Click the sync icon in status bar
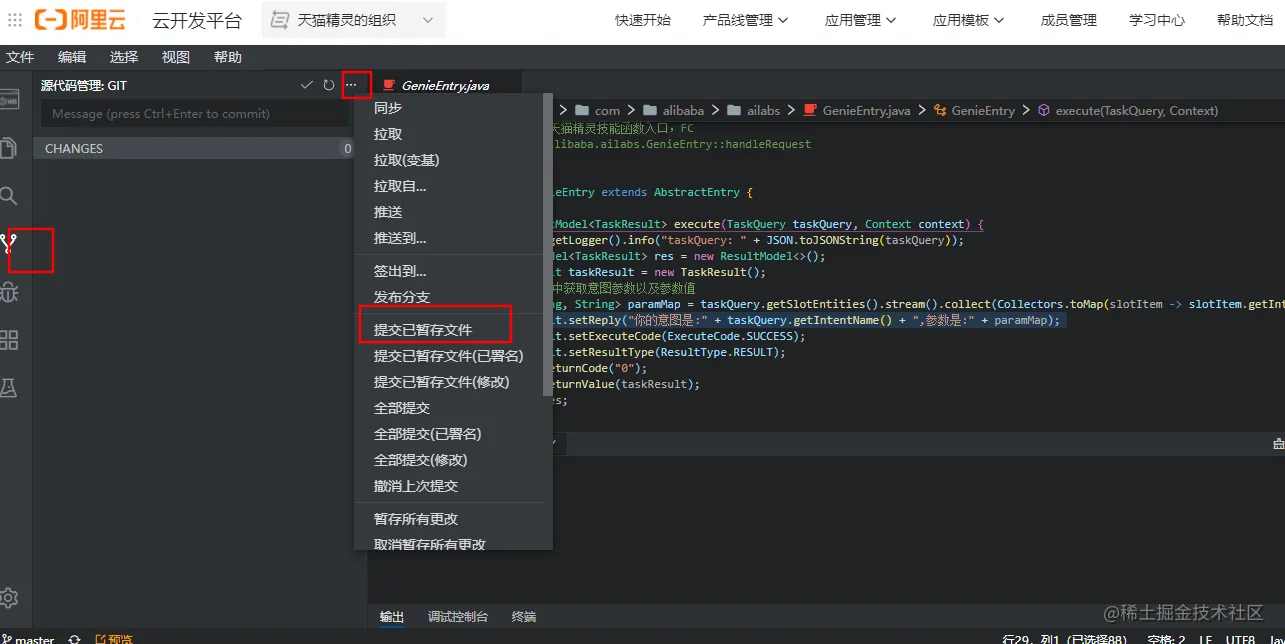 [x=74, y=639]
